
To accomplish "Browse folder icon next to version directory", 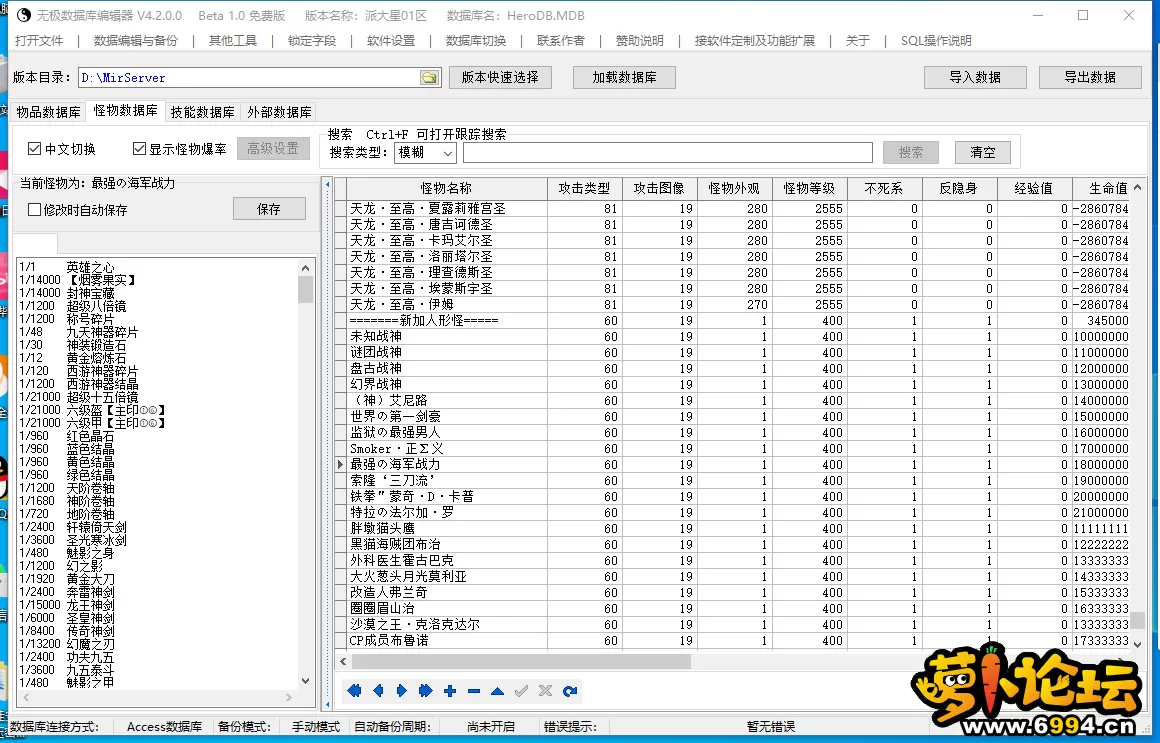I will point(428,77).
